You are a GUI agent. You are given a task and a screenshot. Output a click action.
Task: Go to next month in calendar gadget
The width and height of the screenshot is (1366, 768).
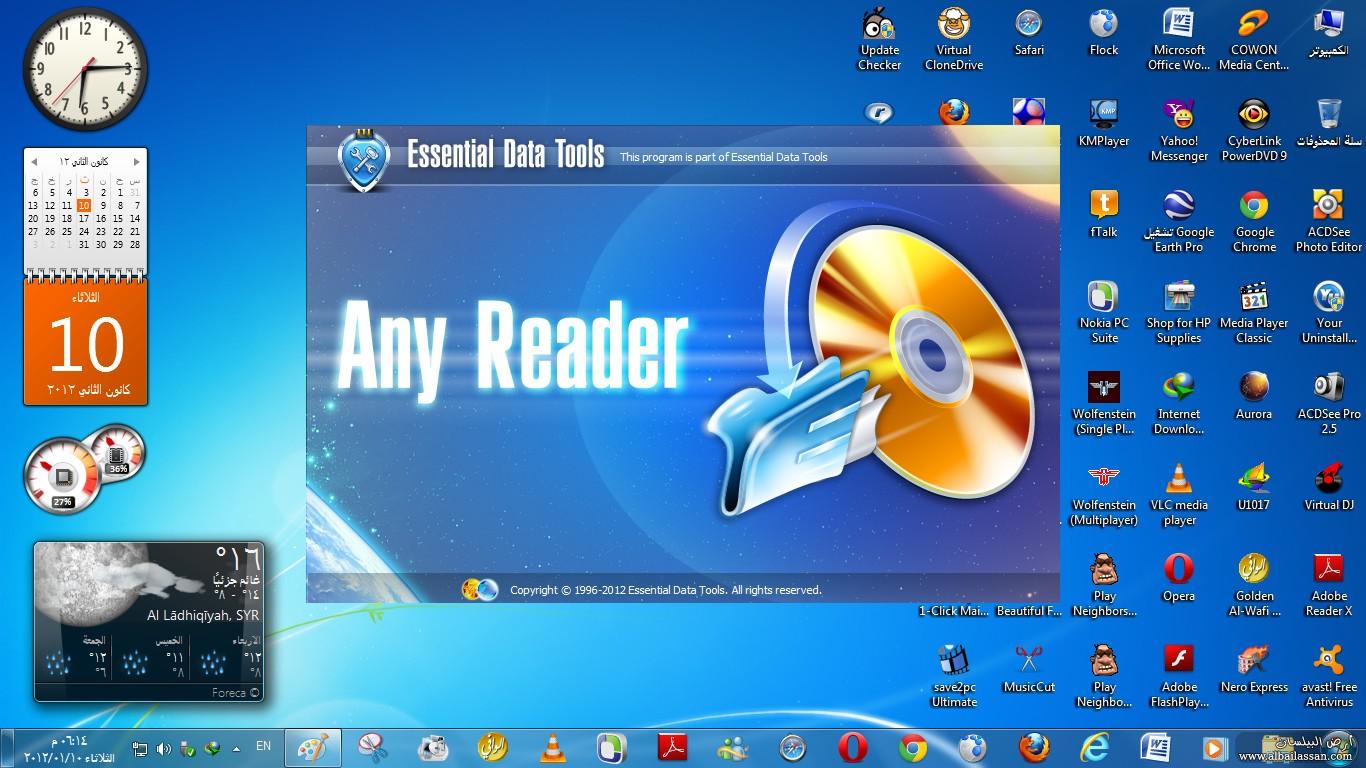(137, 161)
